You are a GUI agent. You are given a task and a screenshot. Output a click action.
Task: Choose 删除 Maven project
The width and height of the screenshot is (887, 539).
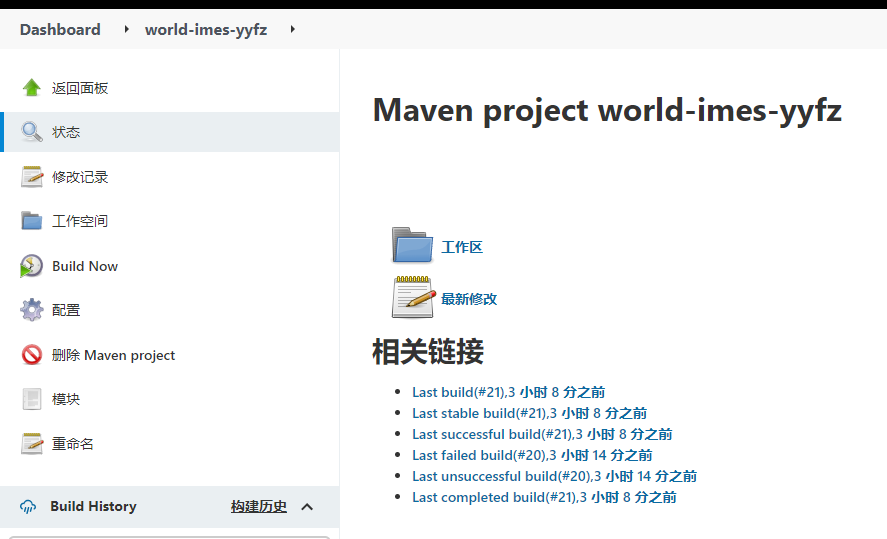pos(113,355)
